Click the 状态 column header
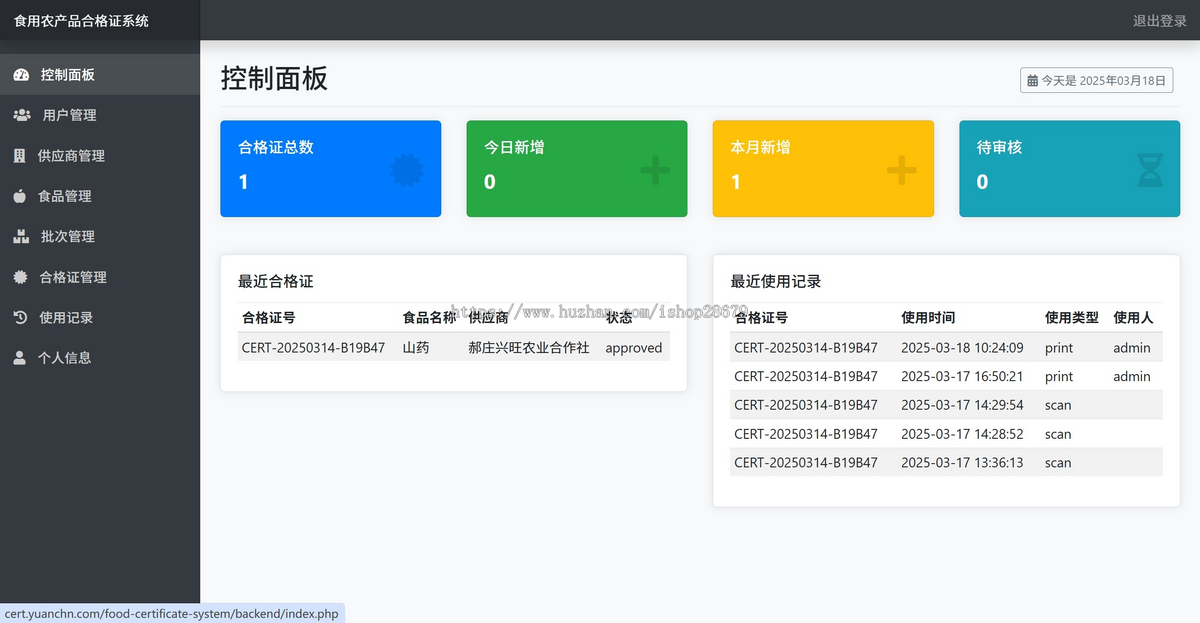Screen dimensions: 1200x623 [x=619, y=318]
